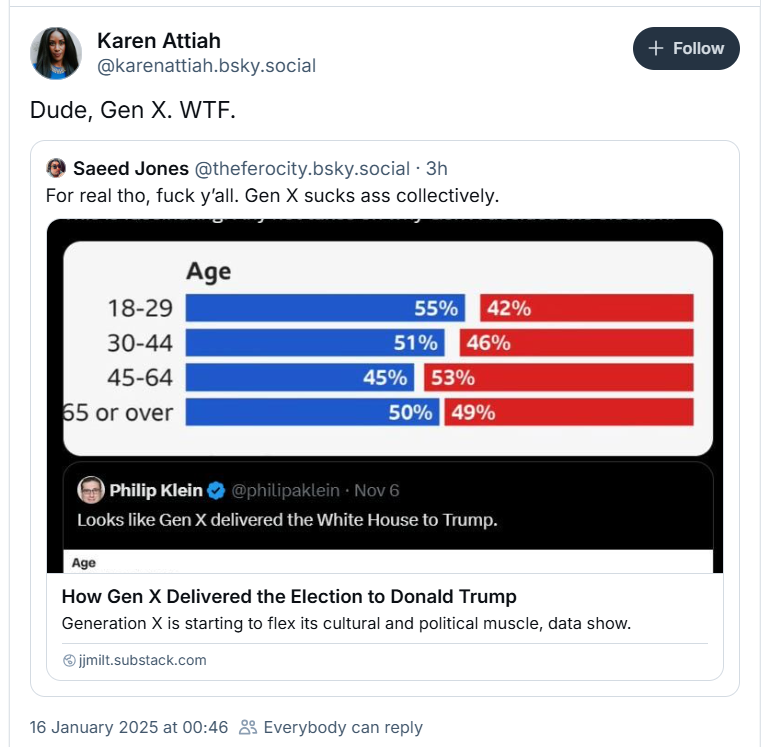Click the 3h timestamp on quoted post
The width and height of the screenshot is (764, 747).
pyautogui.click(x=437, y=169)
